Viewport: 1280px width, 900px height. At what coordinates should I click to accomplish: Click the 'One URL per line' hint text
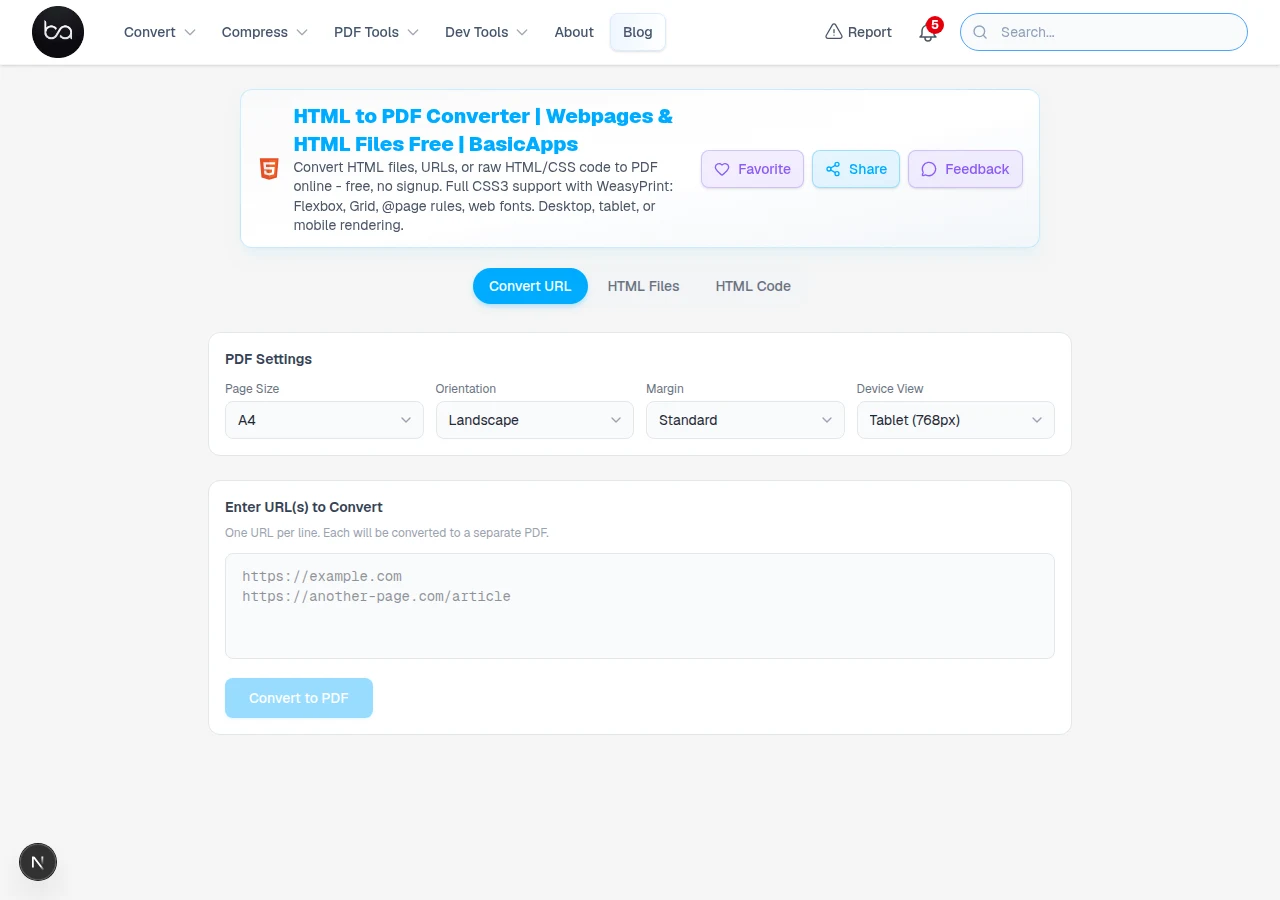tap(387, 533)
